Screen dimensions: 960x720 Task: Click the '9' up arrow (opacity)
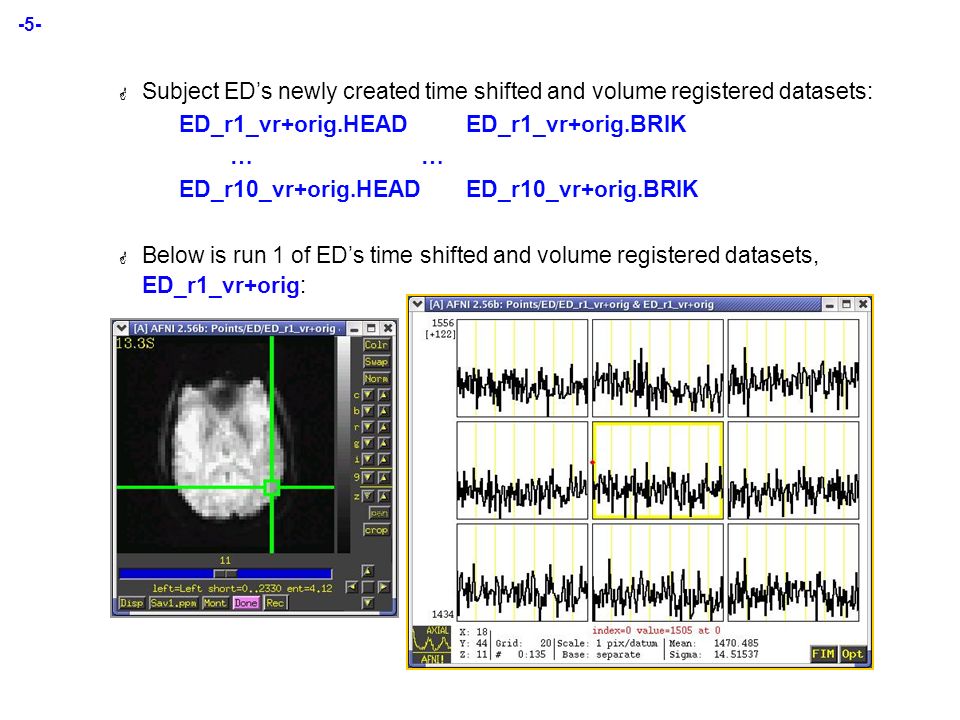(x=383, y=477)
